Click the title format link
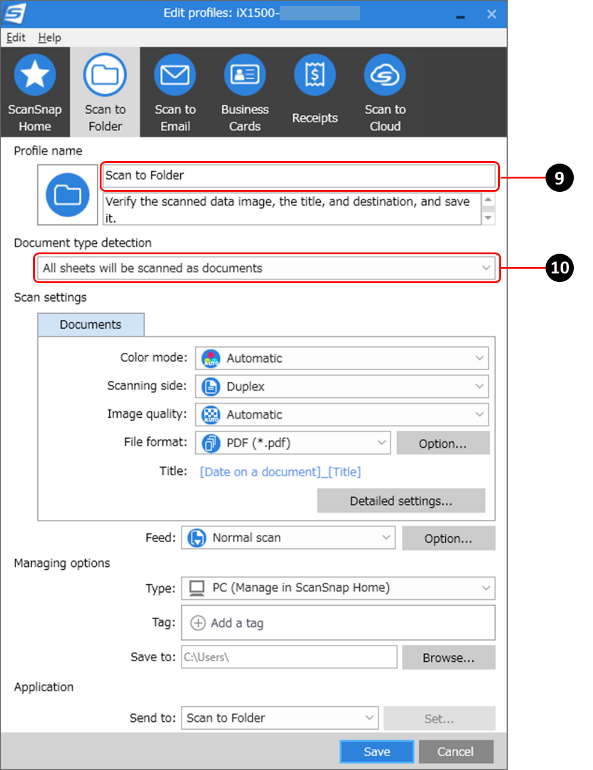This screenshot has height=770, width=593. (x=280, y=472)
